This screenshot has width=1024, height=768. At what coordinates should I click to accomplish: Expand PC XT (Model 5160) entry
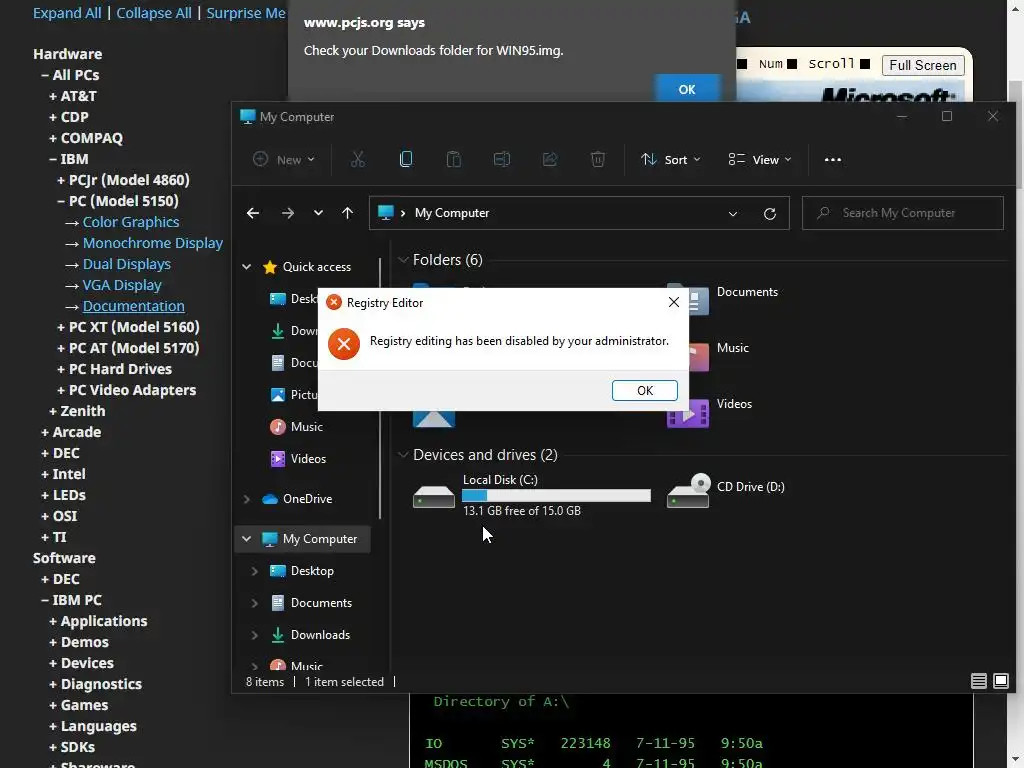tap(128, 327)
